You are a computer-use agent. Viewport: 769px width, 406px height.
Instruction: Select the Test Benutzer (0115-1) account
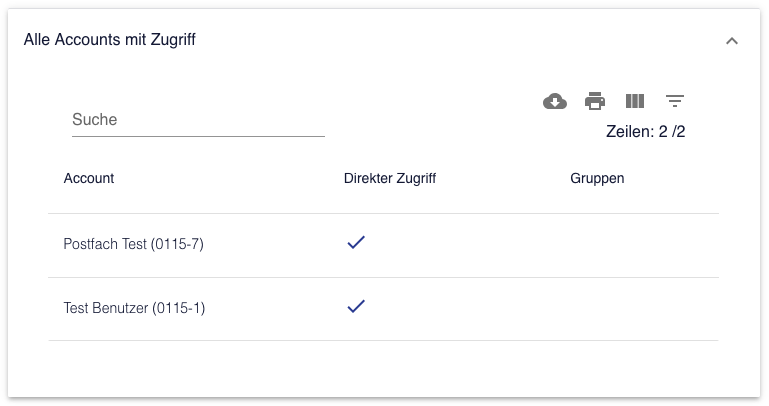tap(134, 308)
